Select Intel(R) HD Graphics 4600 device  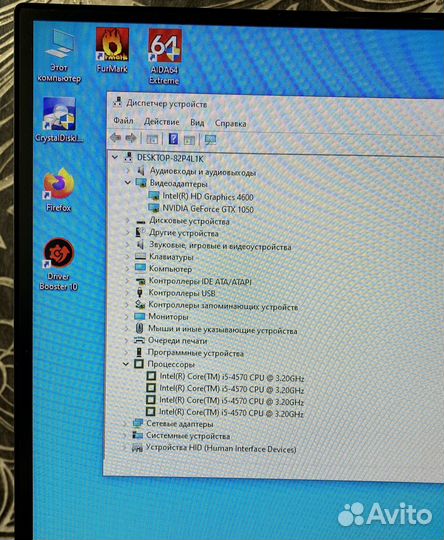pyautogui.click(x=208, y=196)
